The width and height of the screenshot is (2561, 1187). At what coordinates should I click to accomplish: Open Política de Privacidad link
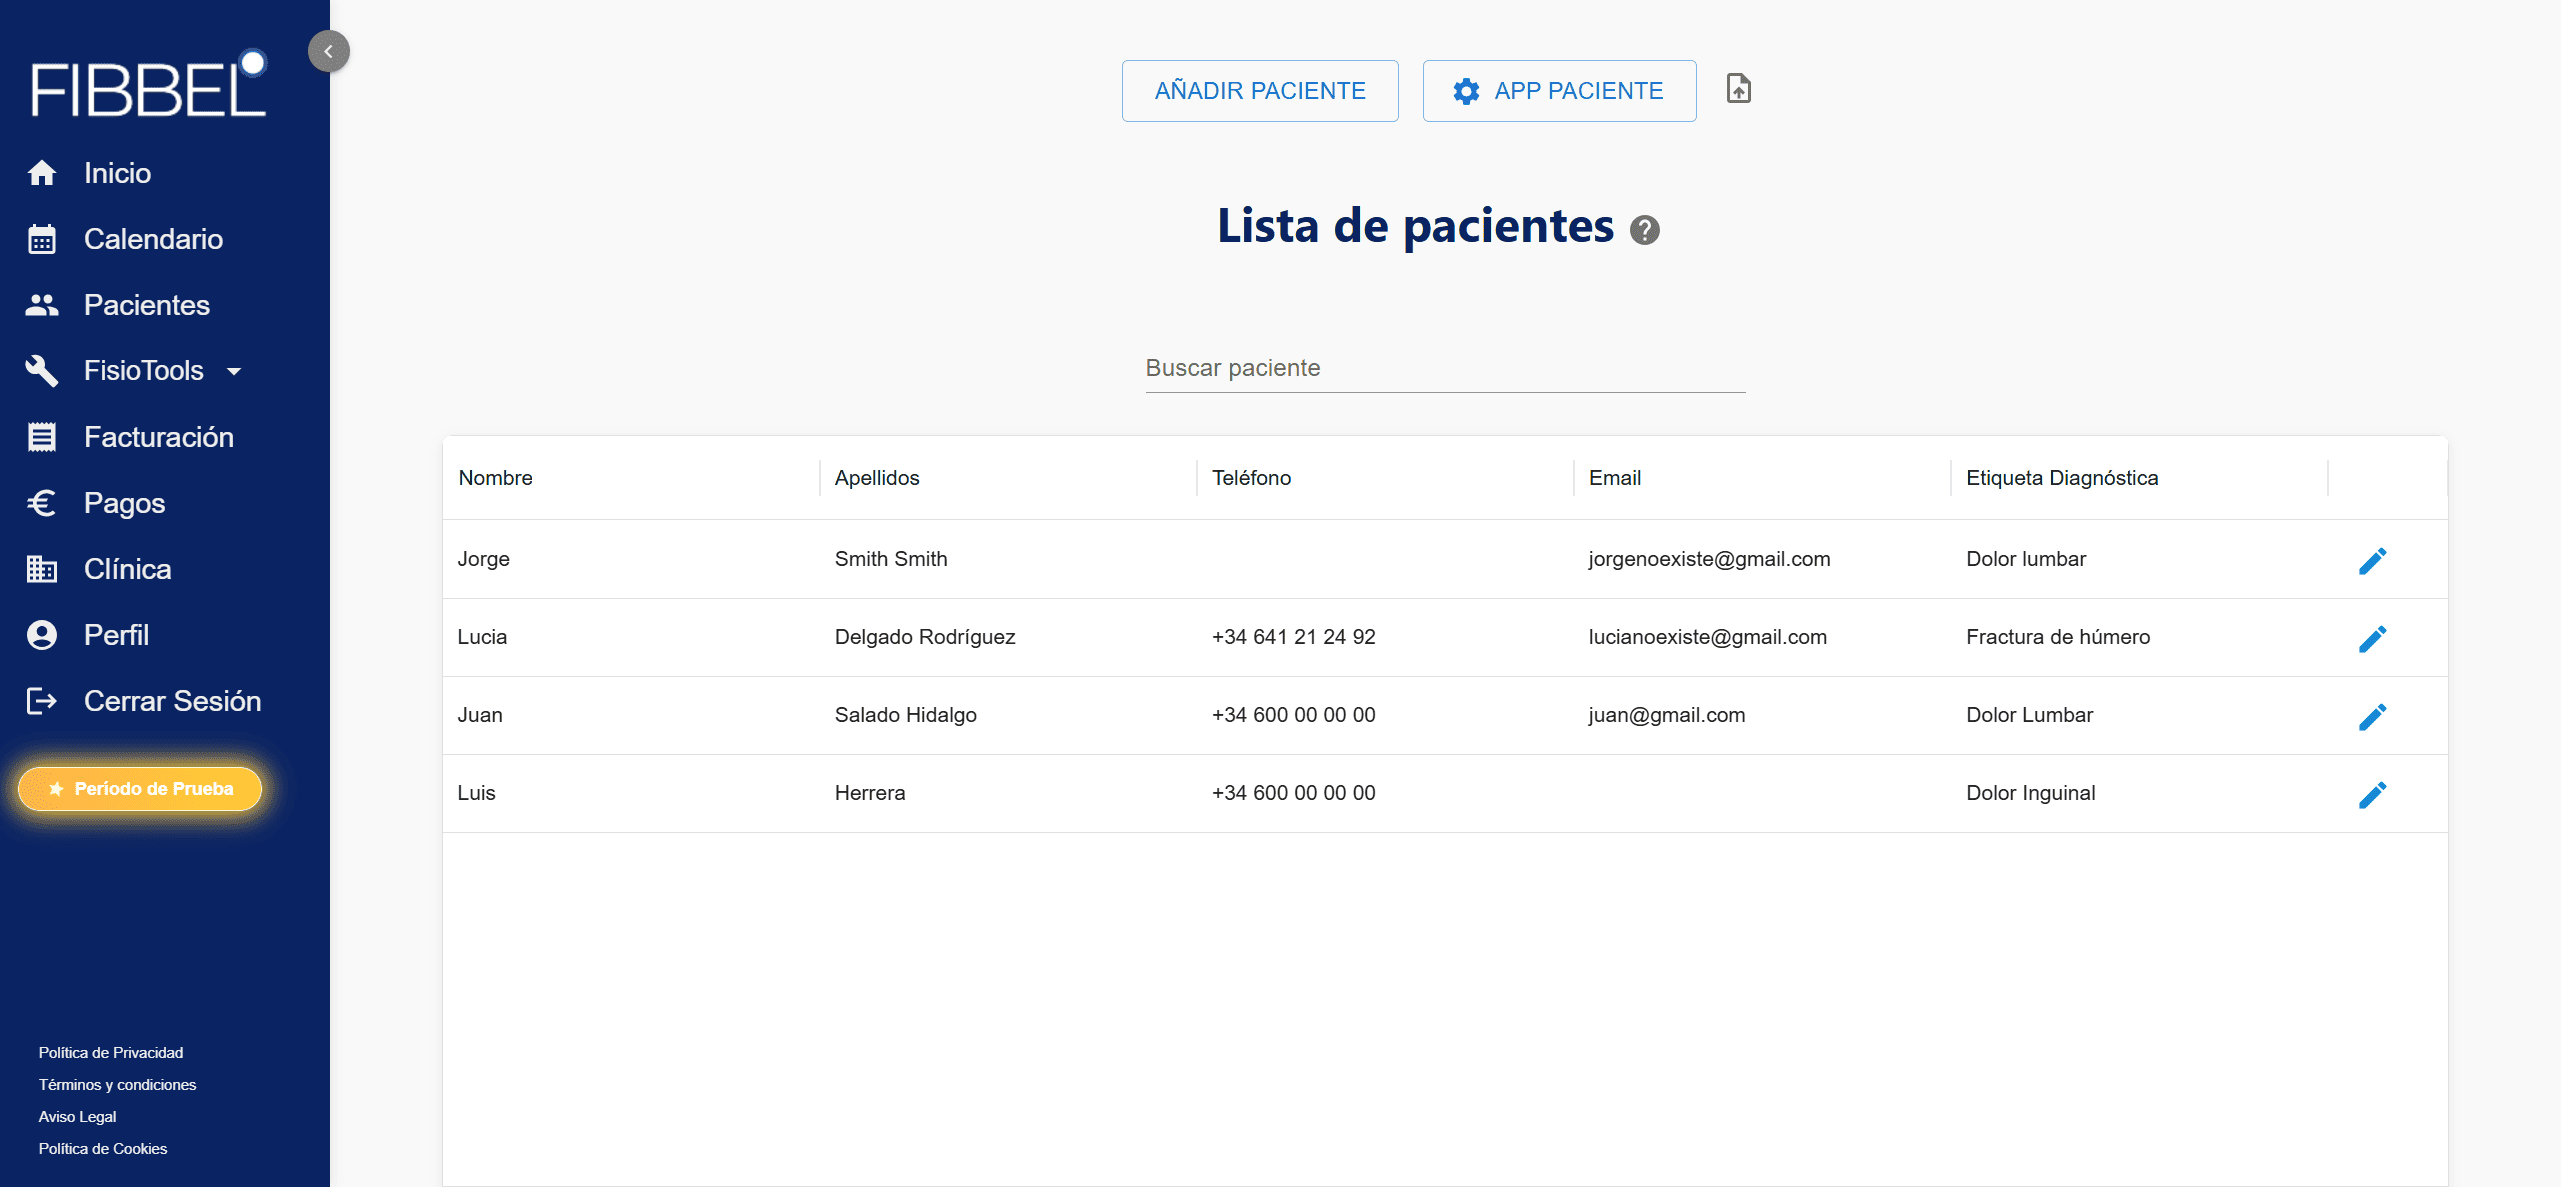coord(111,1052)
